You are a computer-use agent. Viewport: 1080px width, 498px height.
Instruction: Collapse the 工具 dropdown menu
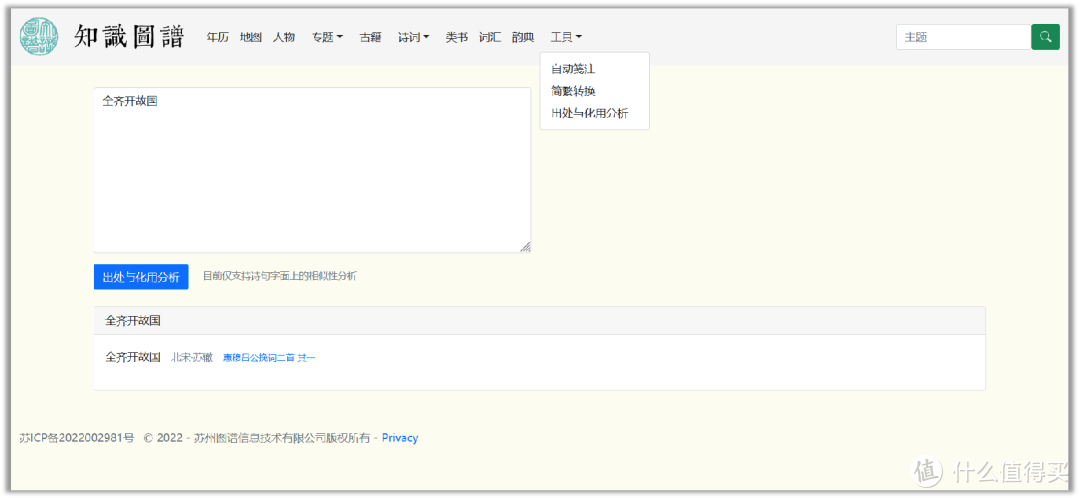(x=566, y=37)
